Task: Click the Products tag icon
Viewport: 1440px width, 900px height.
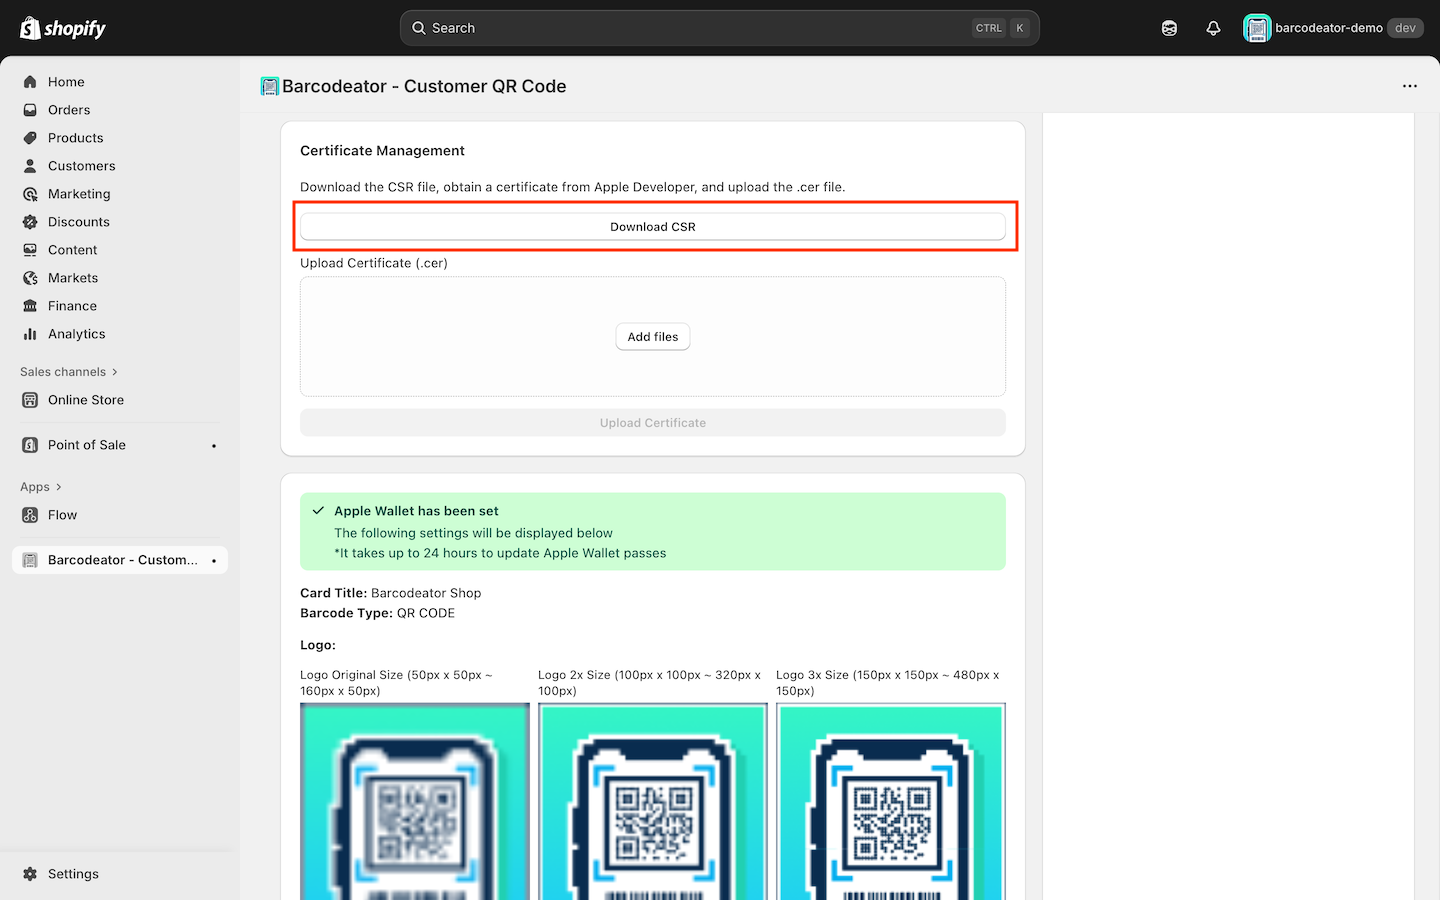Action: click(x=30, y=138)
